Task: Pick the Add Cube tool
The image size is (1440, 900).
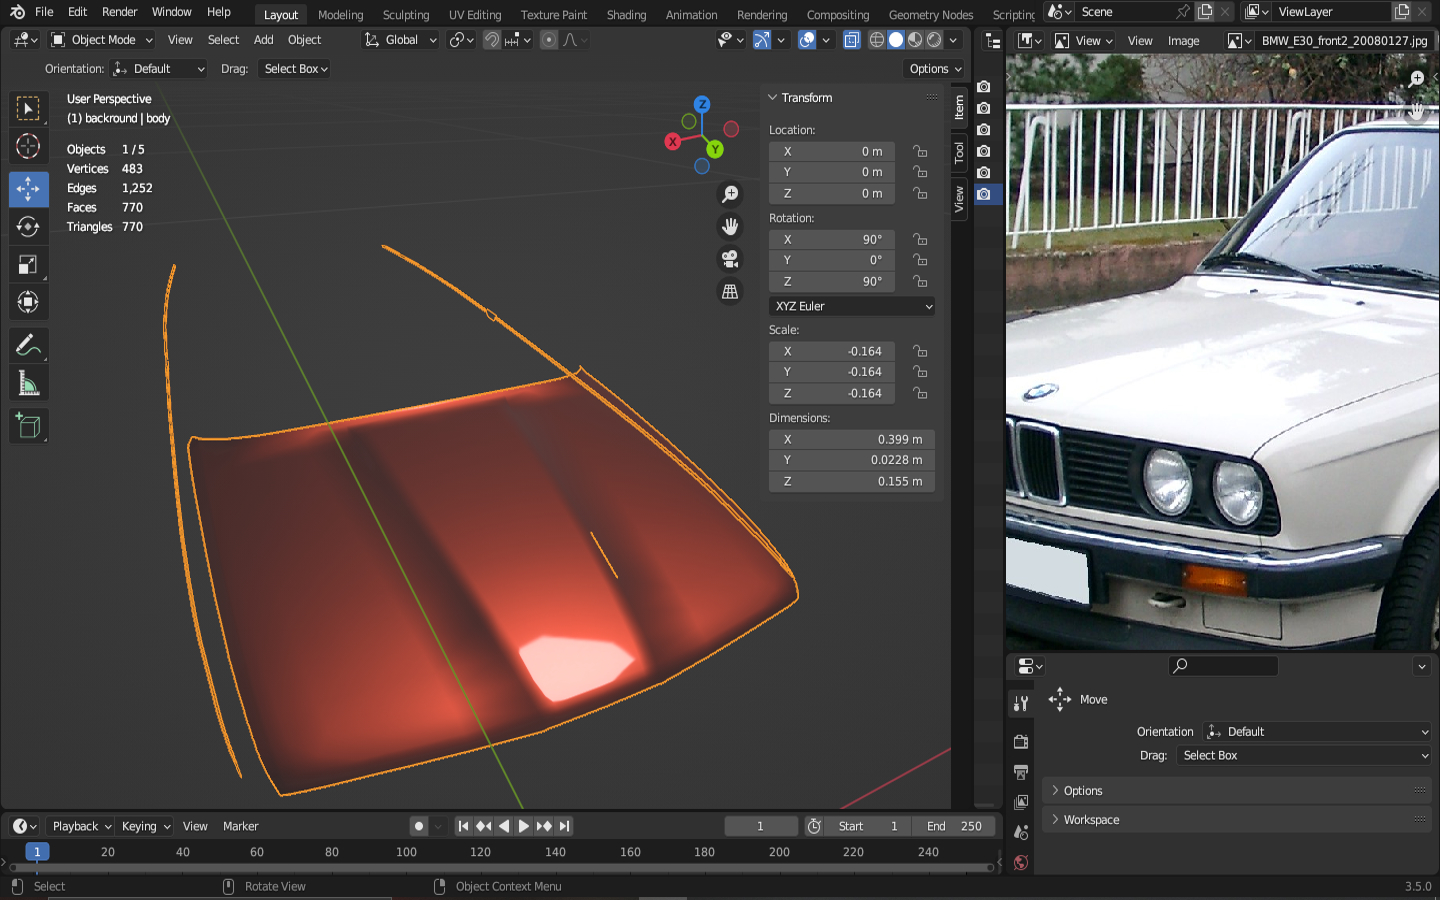Action: click(28, 426)
